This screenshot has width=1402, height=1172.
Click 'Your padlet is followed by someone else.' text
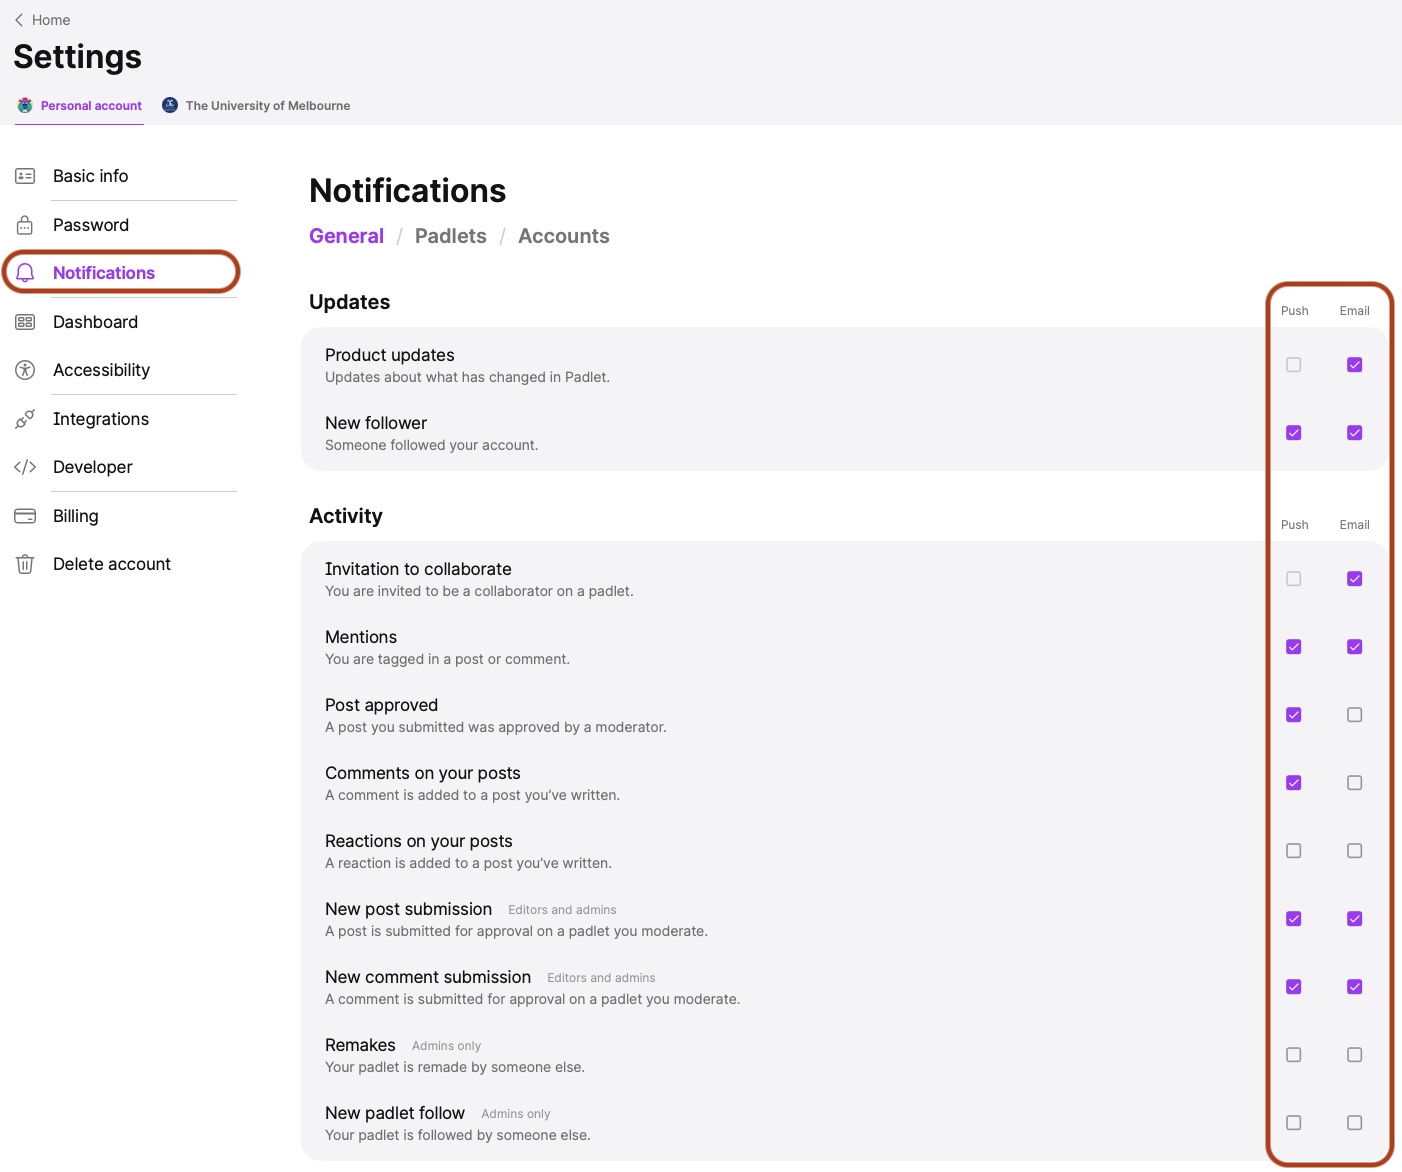point(458,1135)
